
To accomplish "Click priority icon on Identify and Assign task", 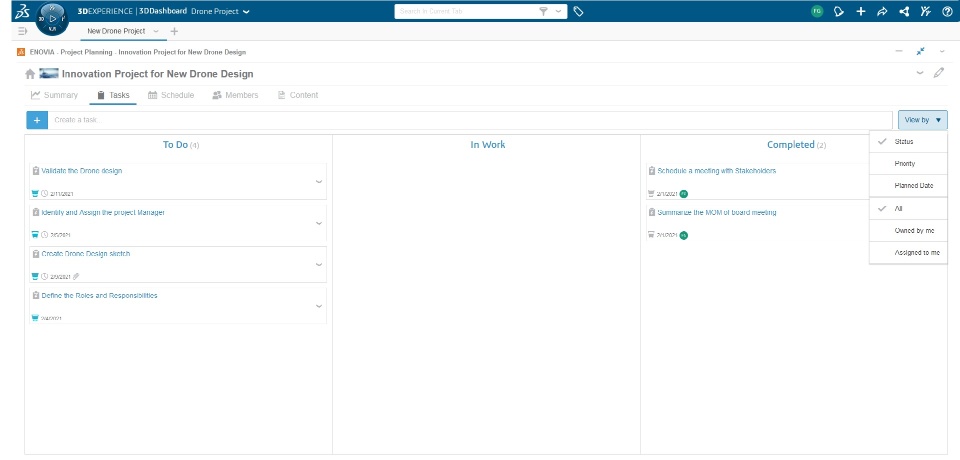I will click(35, 235).
